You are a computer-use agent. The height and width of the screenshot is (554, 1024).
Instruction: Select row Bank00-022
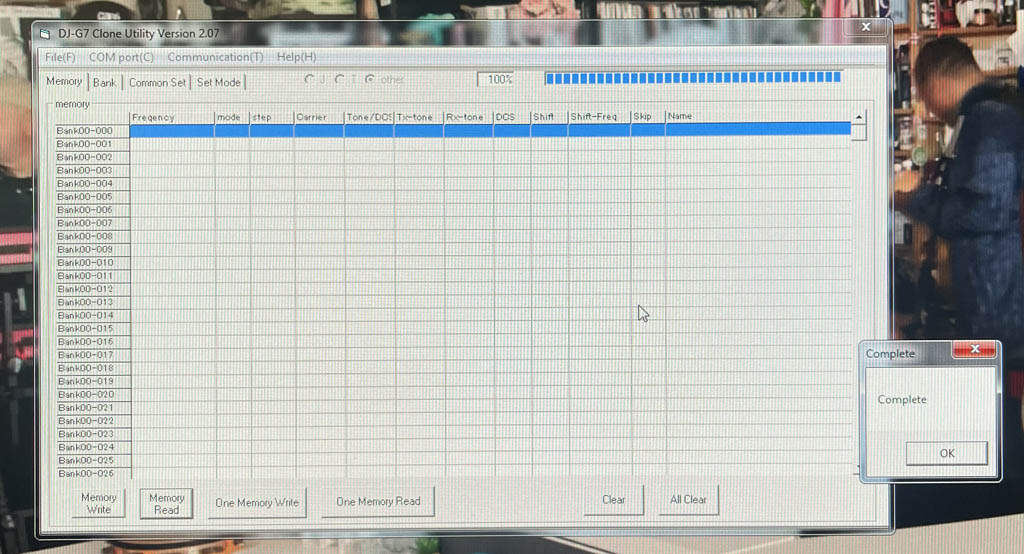point(94,421)
